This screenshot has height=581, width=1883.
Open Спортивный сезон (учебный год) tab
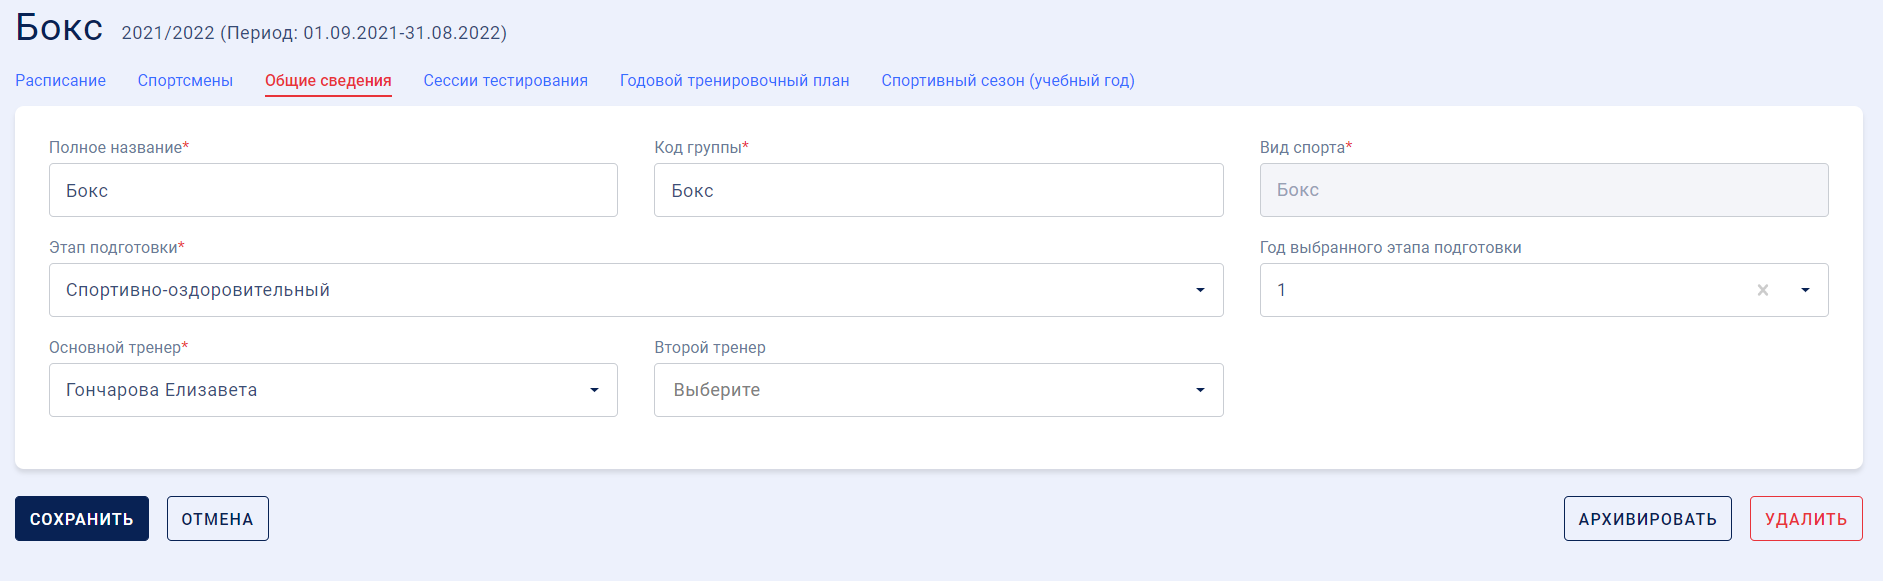[x=1008, y=81]
